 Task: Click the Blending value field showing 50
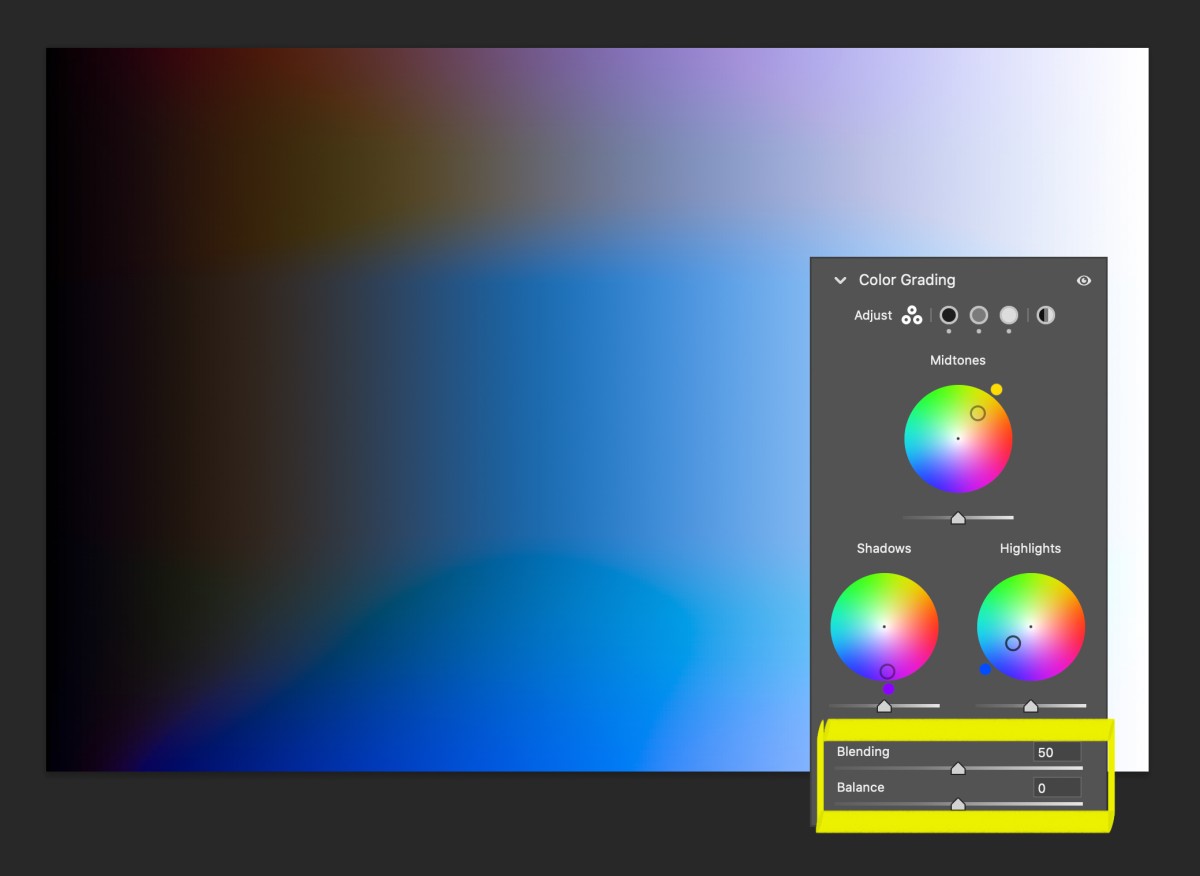(x=1057, y=751)
